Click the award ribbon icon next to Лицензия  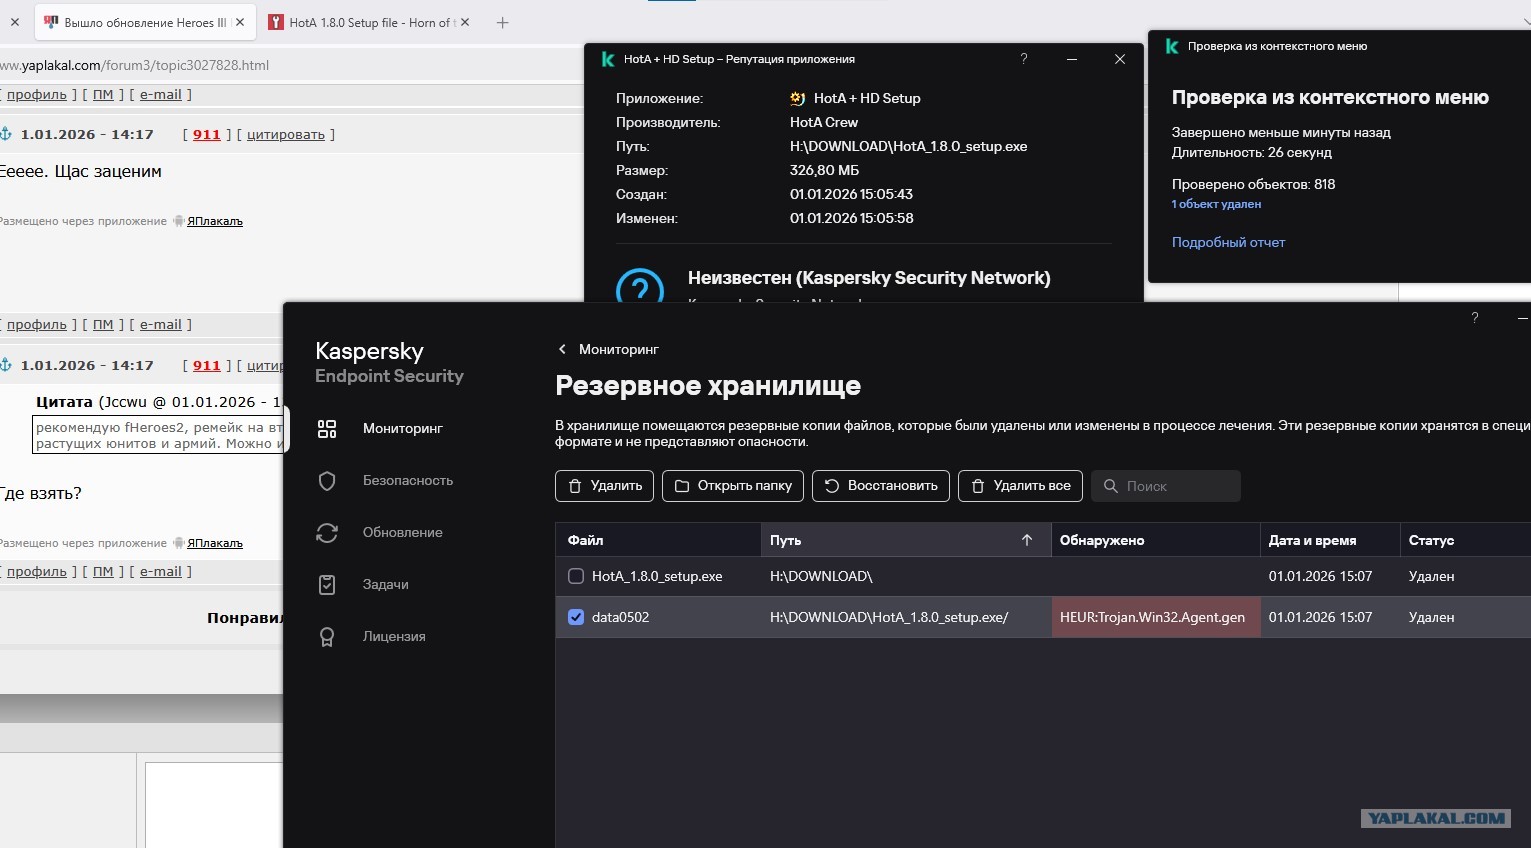[x=327, y=637]
